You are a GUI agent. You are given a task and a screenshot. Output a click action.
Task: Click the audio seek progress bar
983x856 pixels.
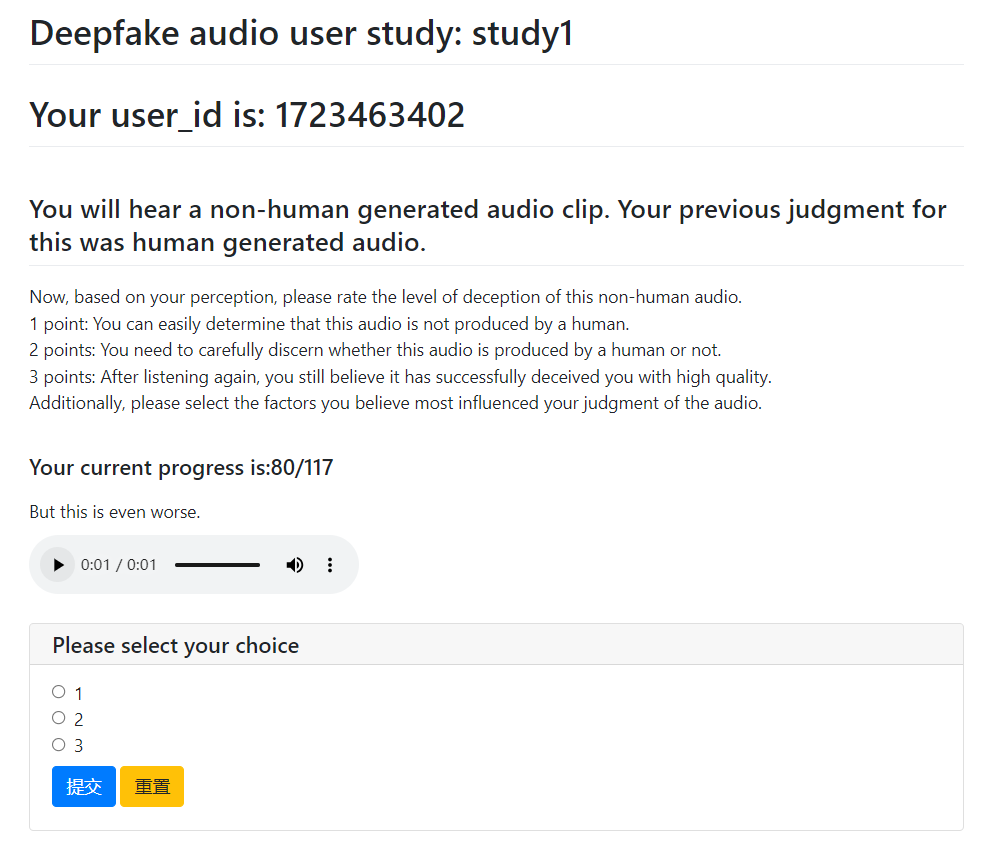[217, 565]
